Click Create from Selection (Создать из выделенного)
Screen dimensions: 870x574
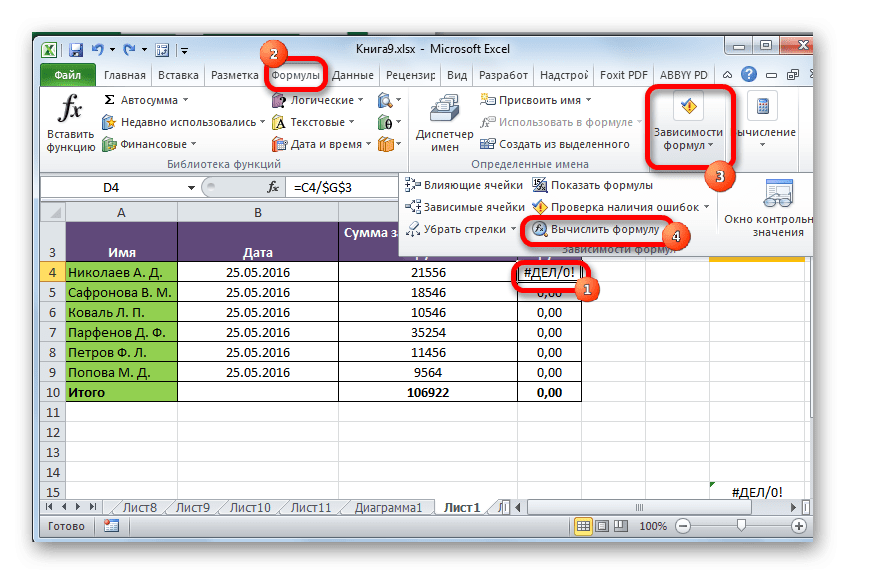click(x=555, y=144)
